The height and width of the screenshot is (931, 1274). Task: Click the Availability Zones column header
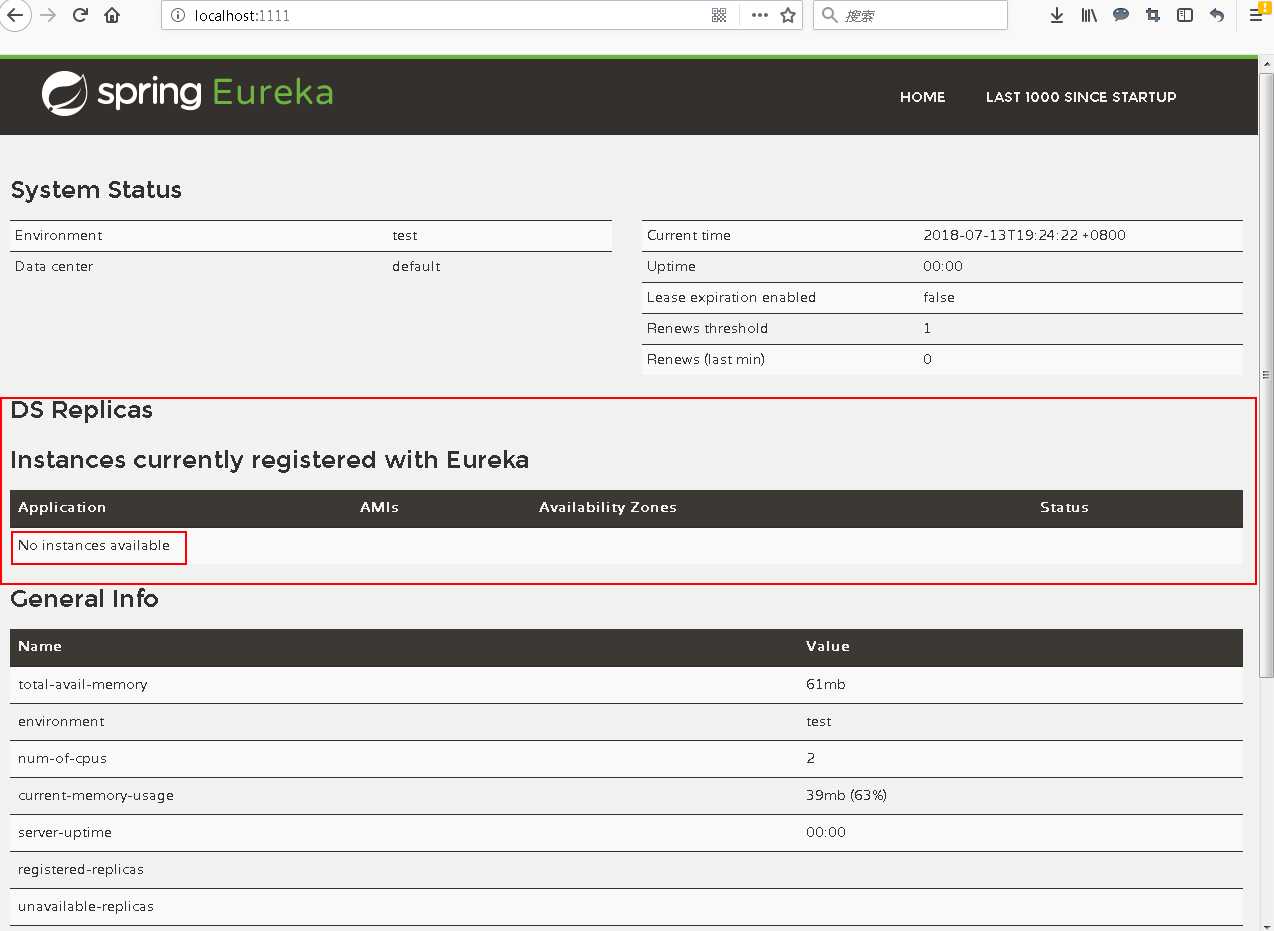pos(608,507)
